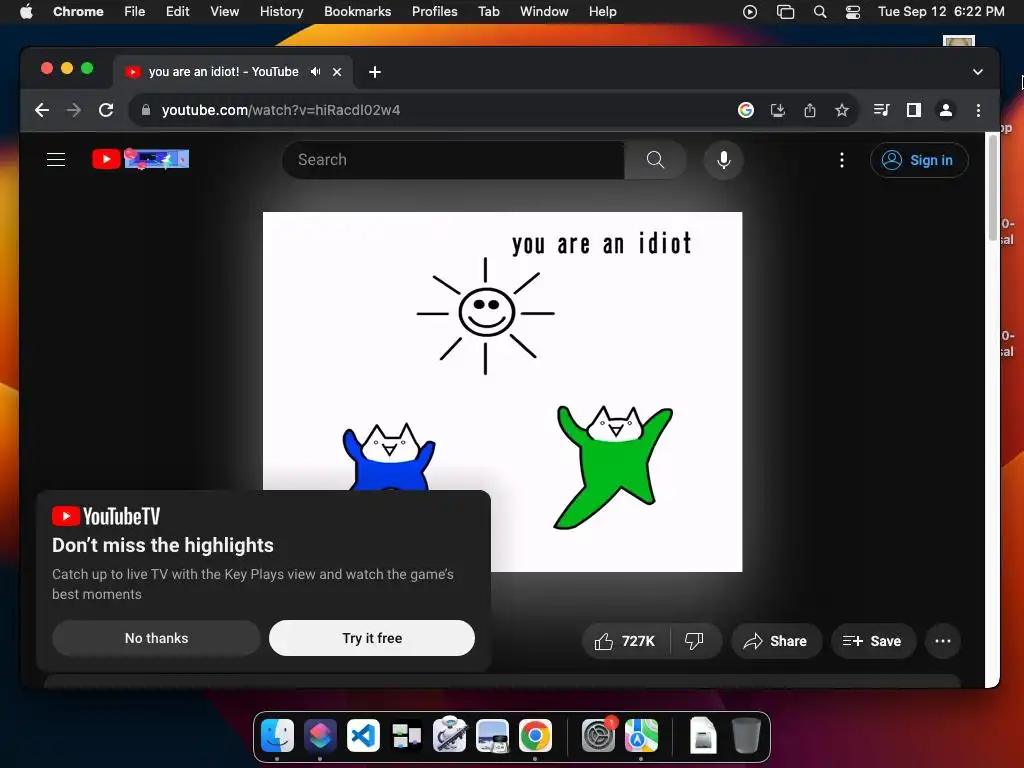Open the Chrome profile menu
Screen dimensions: 1024x768
946,110
